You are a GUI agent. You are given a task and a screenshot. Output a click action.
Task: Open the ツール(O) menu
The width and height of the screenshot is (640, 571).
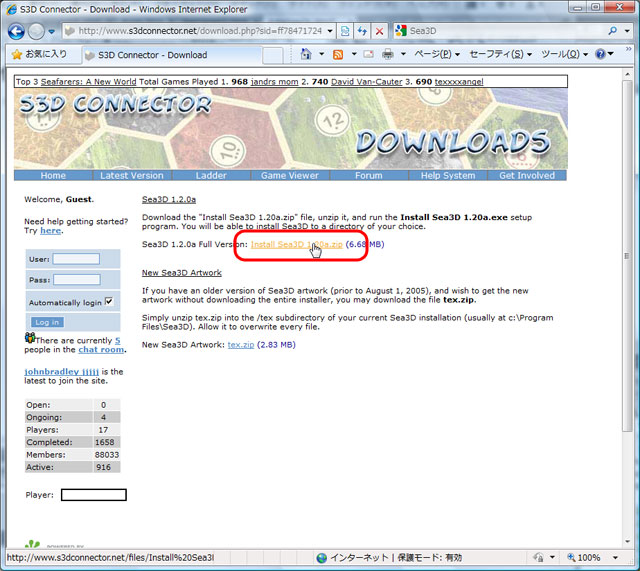pos(564,54)
